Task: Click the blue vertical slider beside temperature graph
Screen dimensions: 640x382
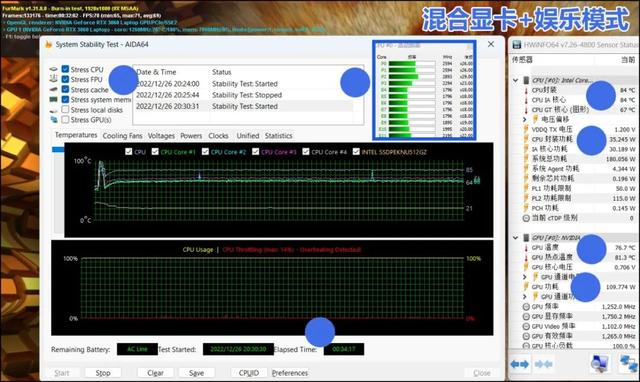Action: point(58,150)
